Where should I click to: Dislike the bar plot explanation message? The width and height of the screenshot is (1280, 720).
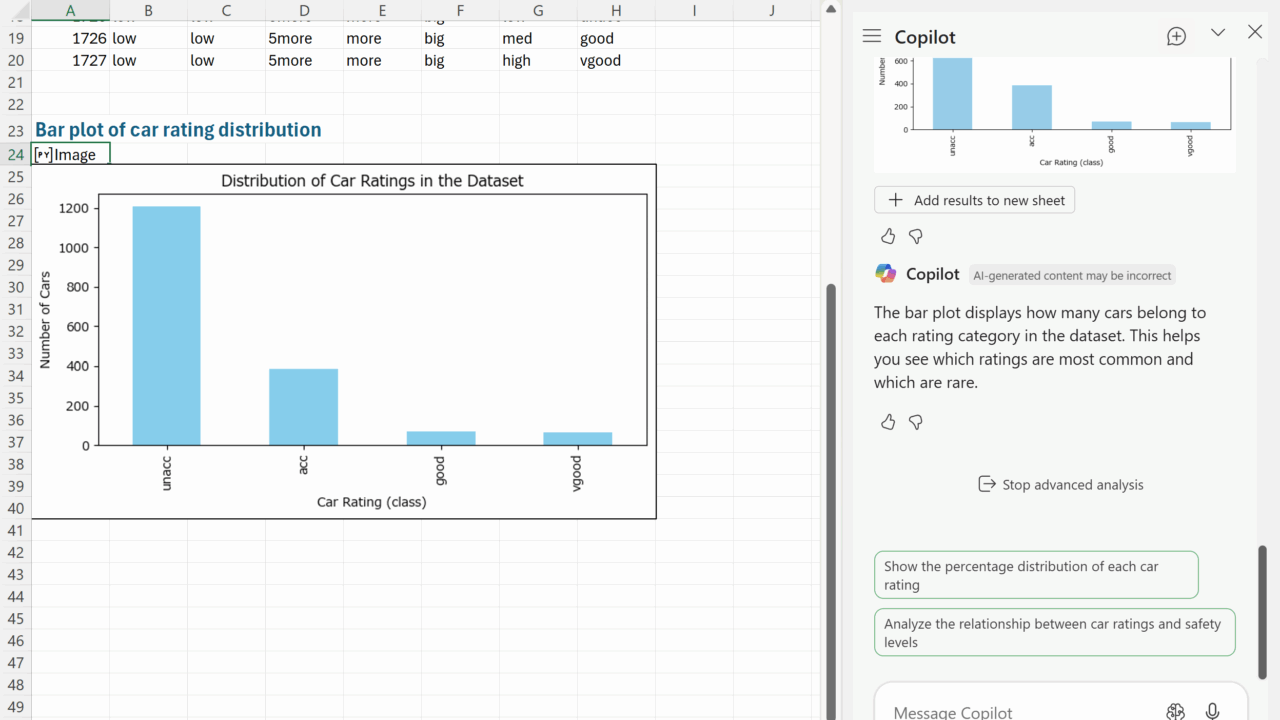(915, 422)
